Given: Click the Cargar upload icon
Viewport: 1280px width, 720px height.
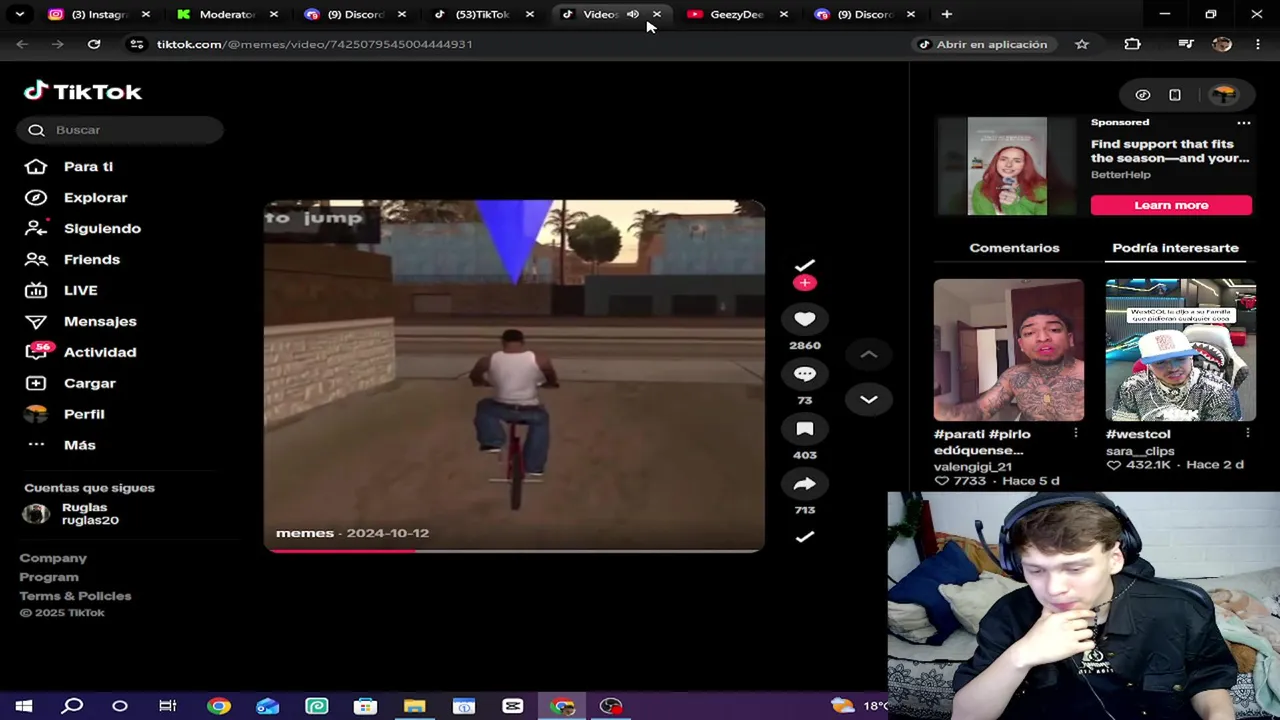Looking at the screenshot, I should coord(36,383).
